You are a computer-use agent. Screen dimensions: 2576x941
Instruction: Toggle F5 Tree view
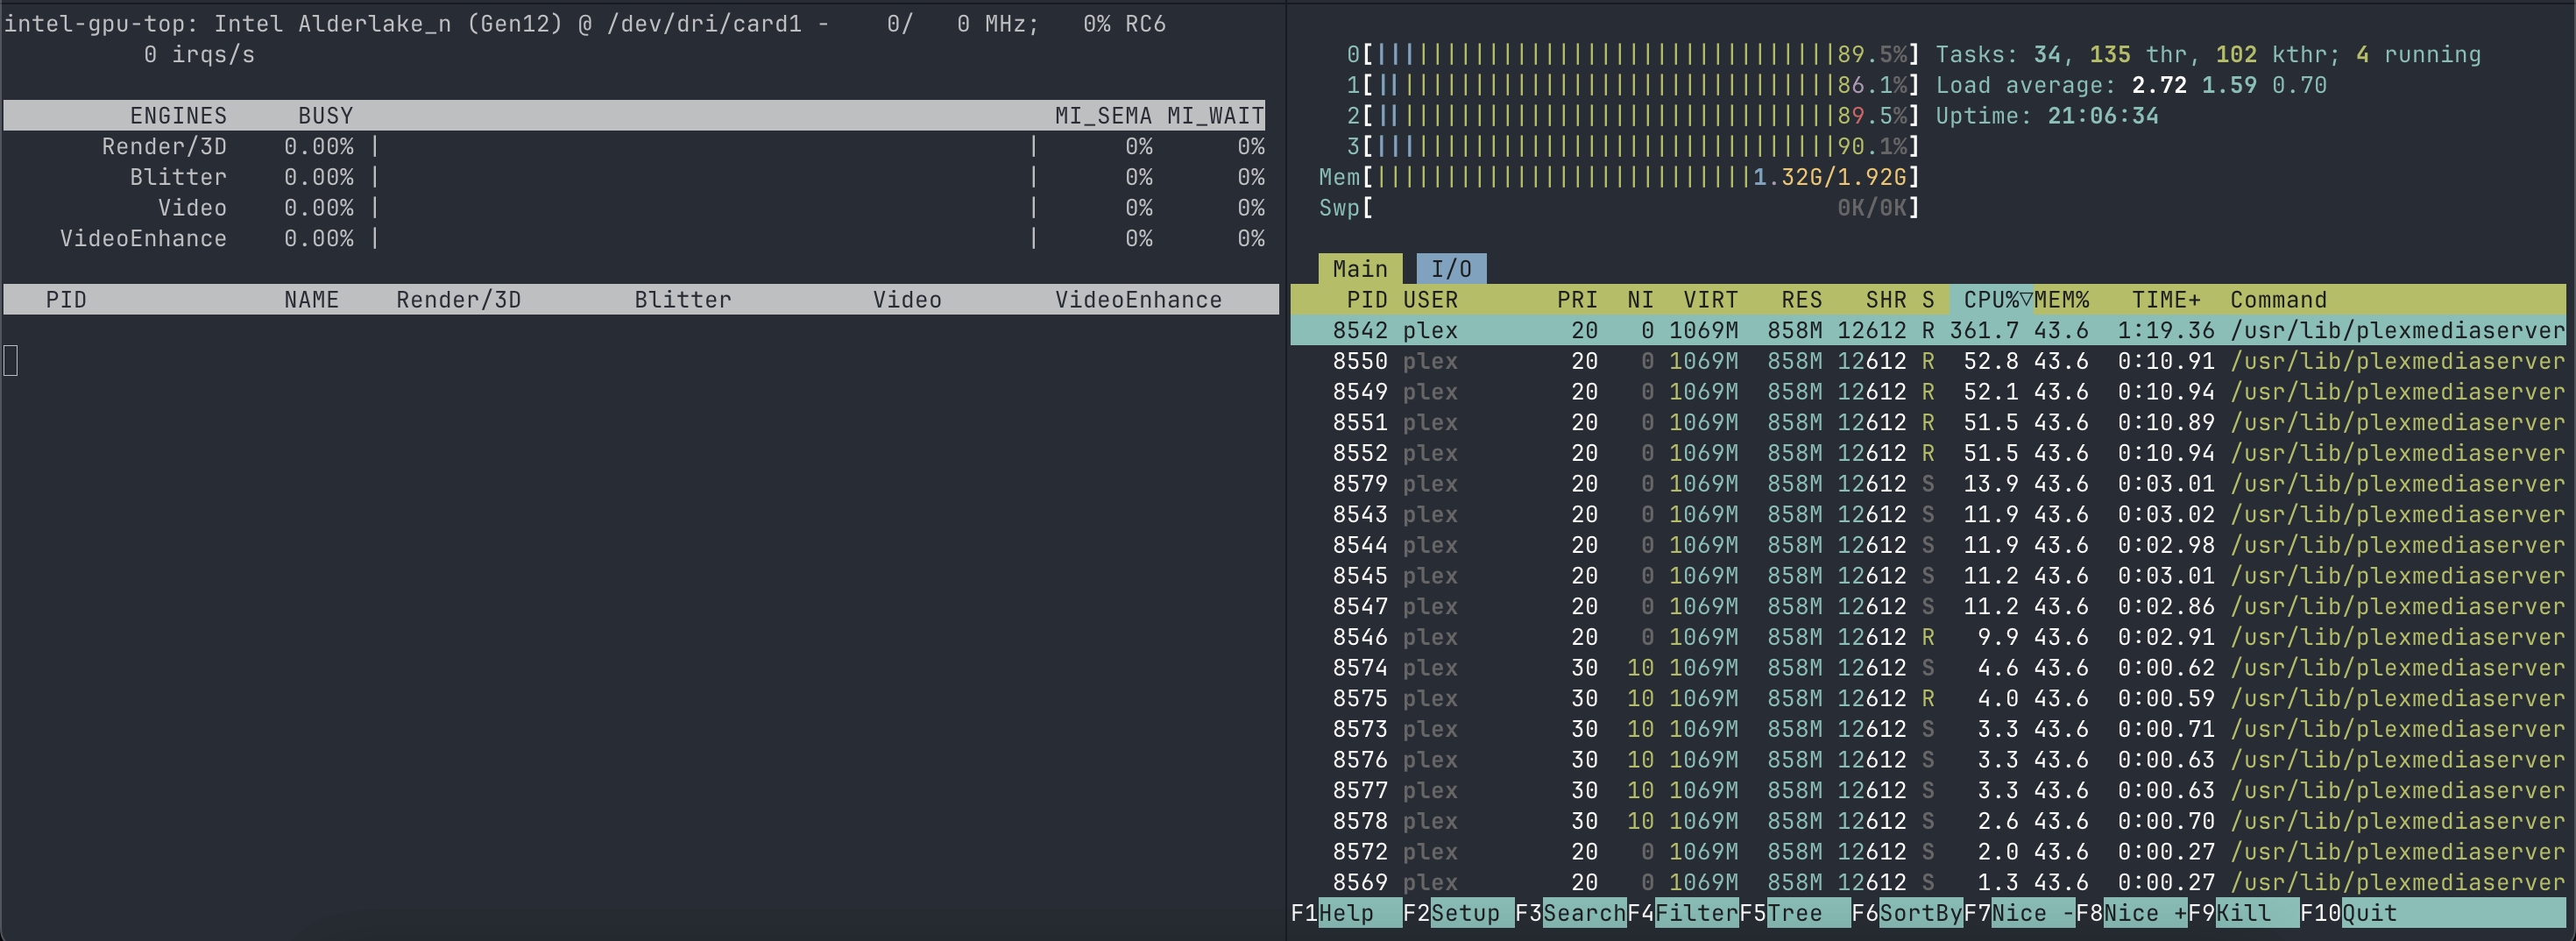click(x=1794, y=913)
